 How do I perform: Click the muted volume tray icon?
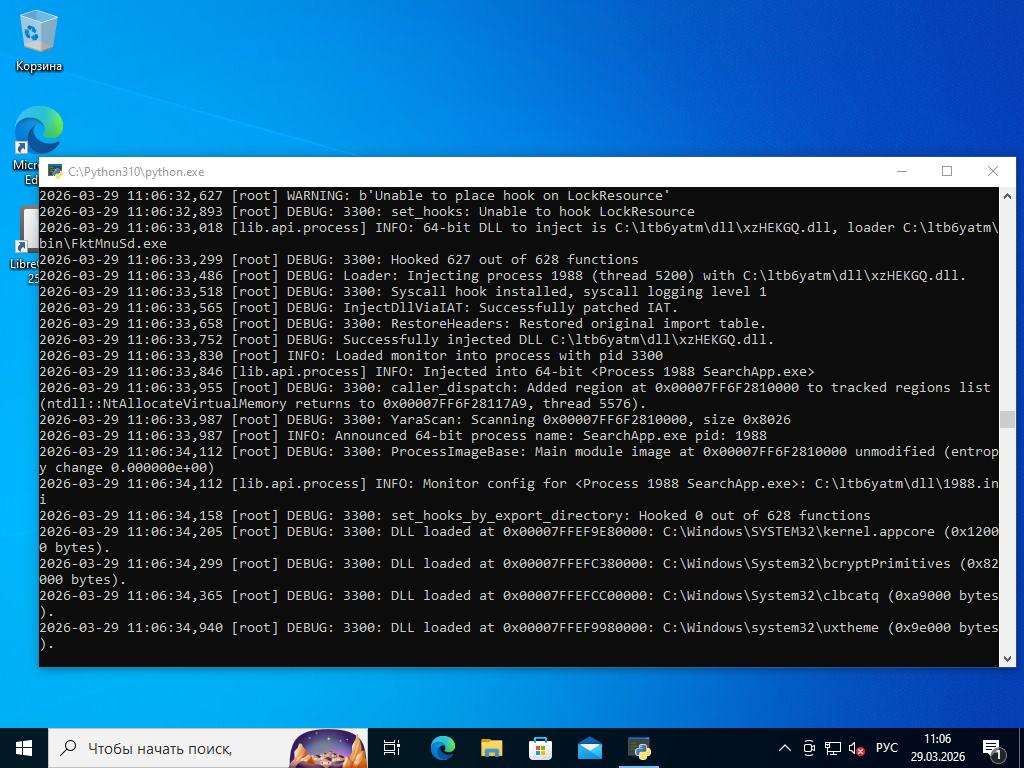856,748
